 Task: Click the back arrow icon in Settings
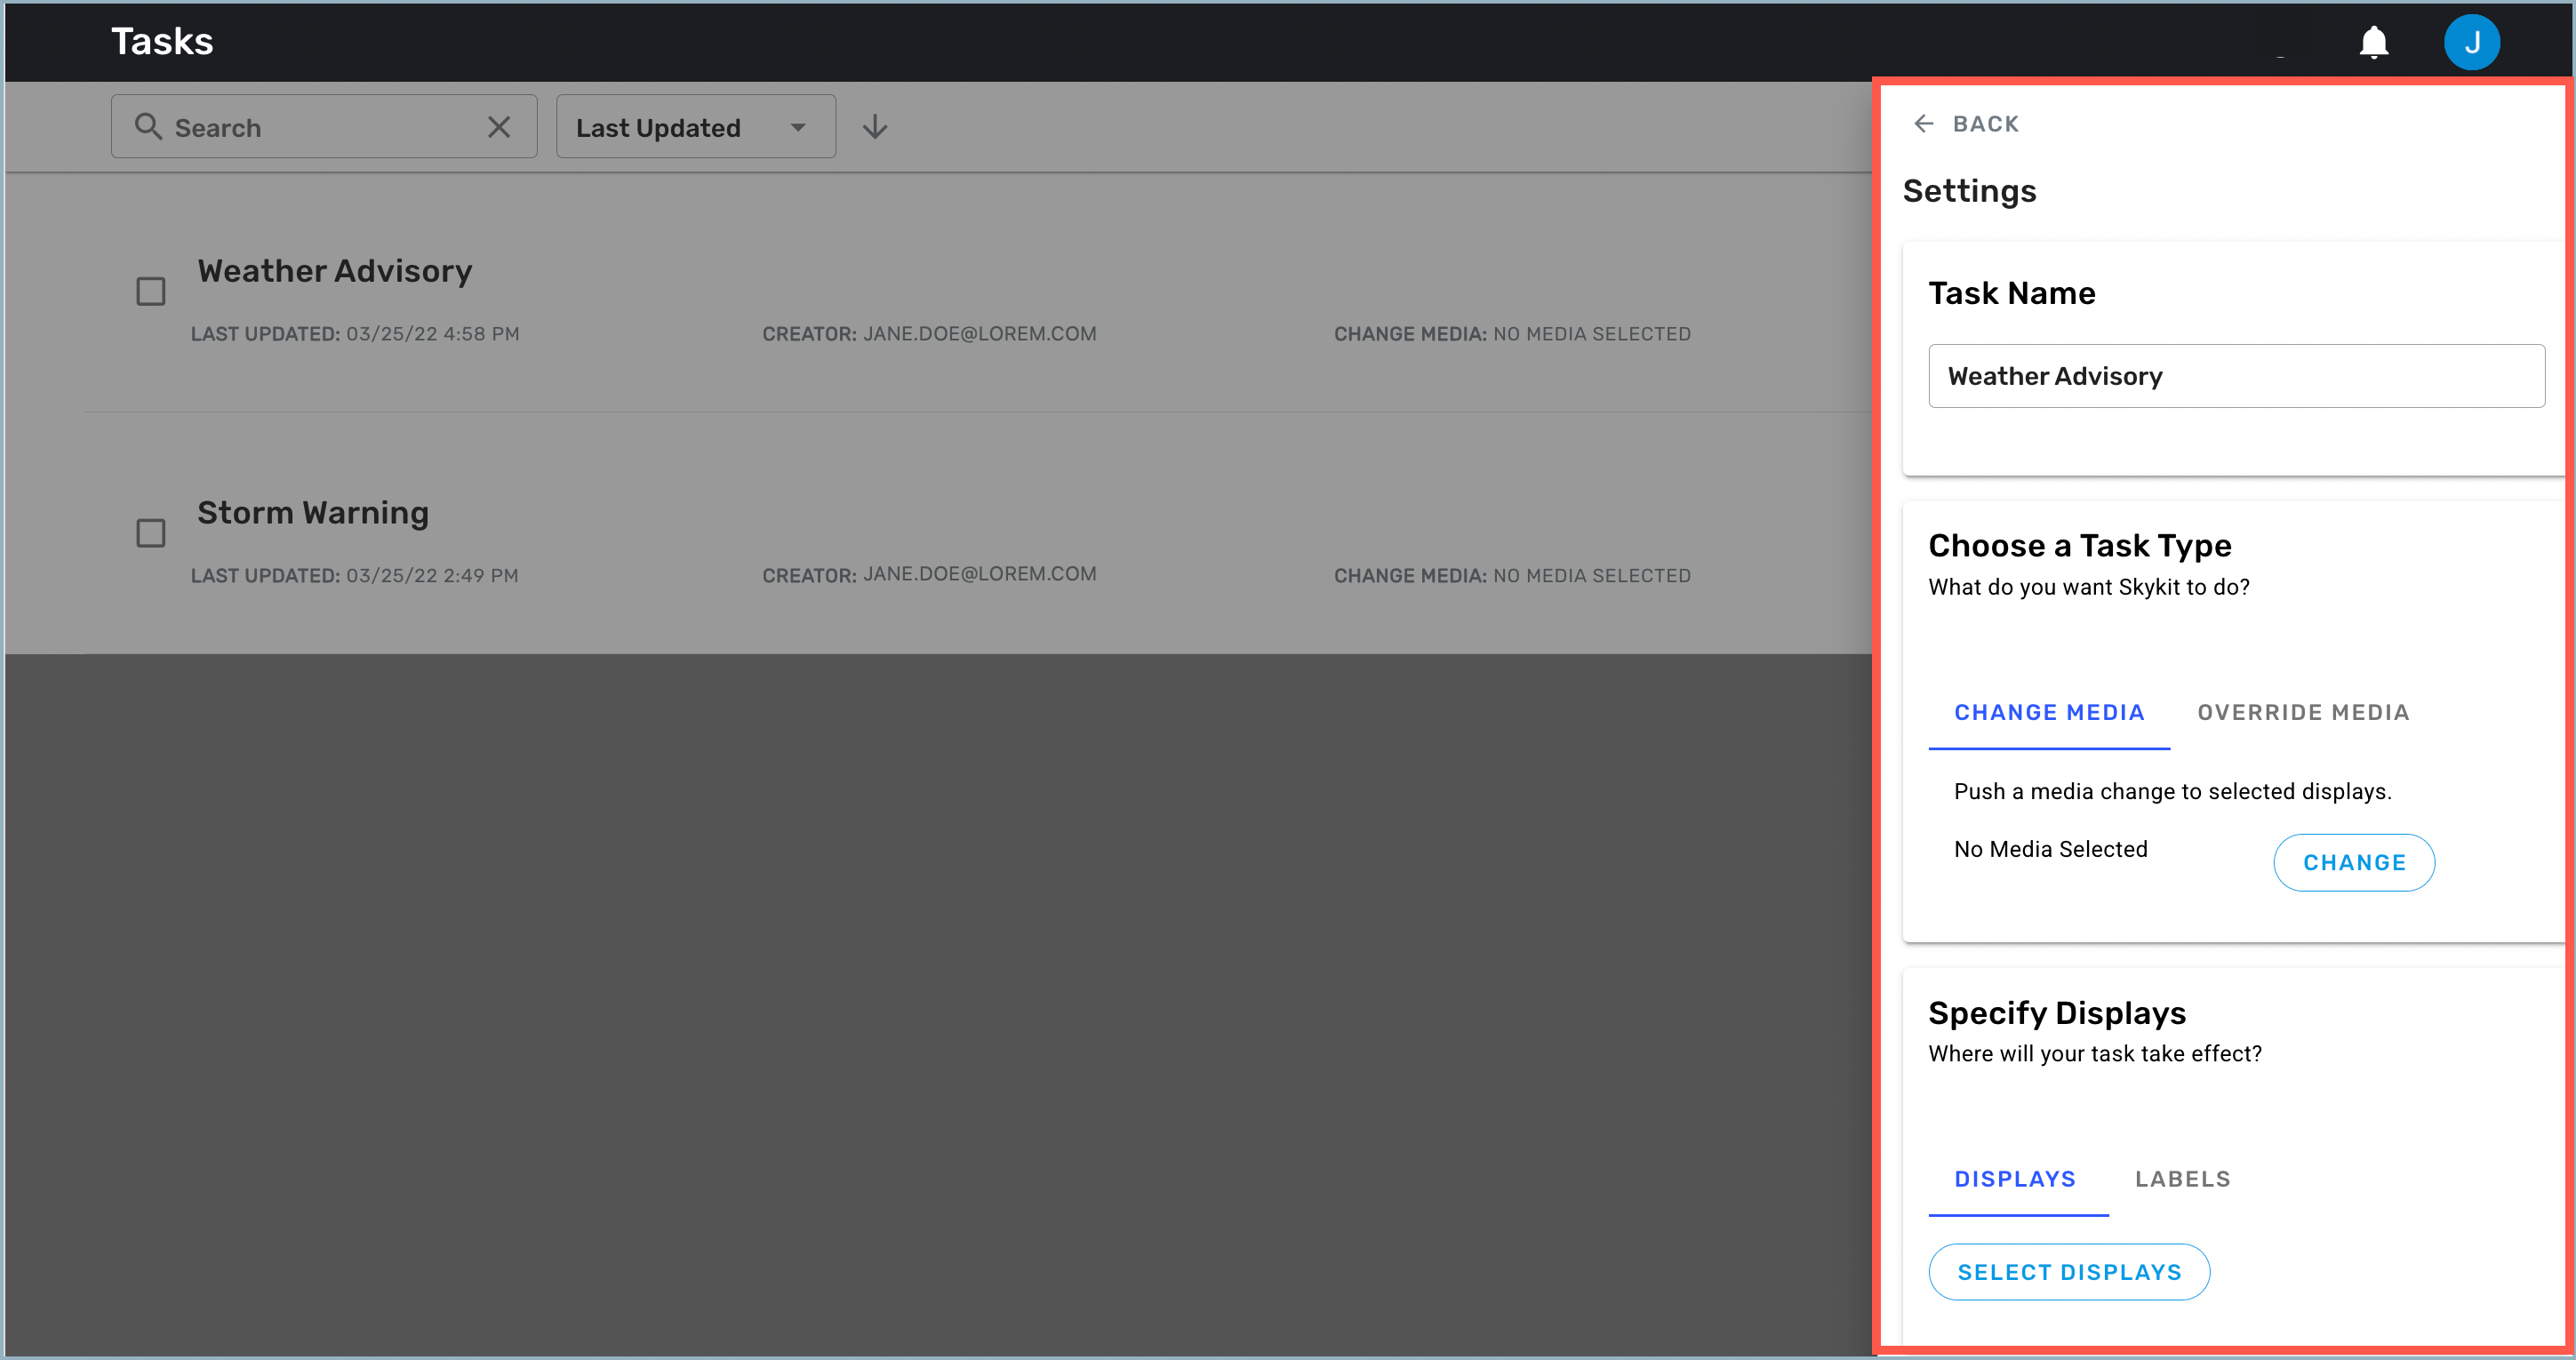[1923, 123]
